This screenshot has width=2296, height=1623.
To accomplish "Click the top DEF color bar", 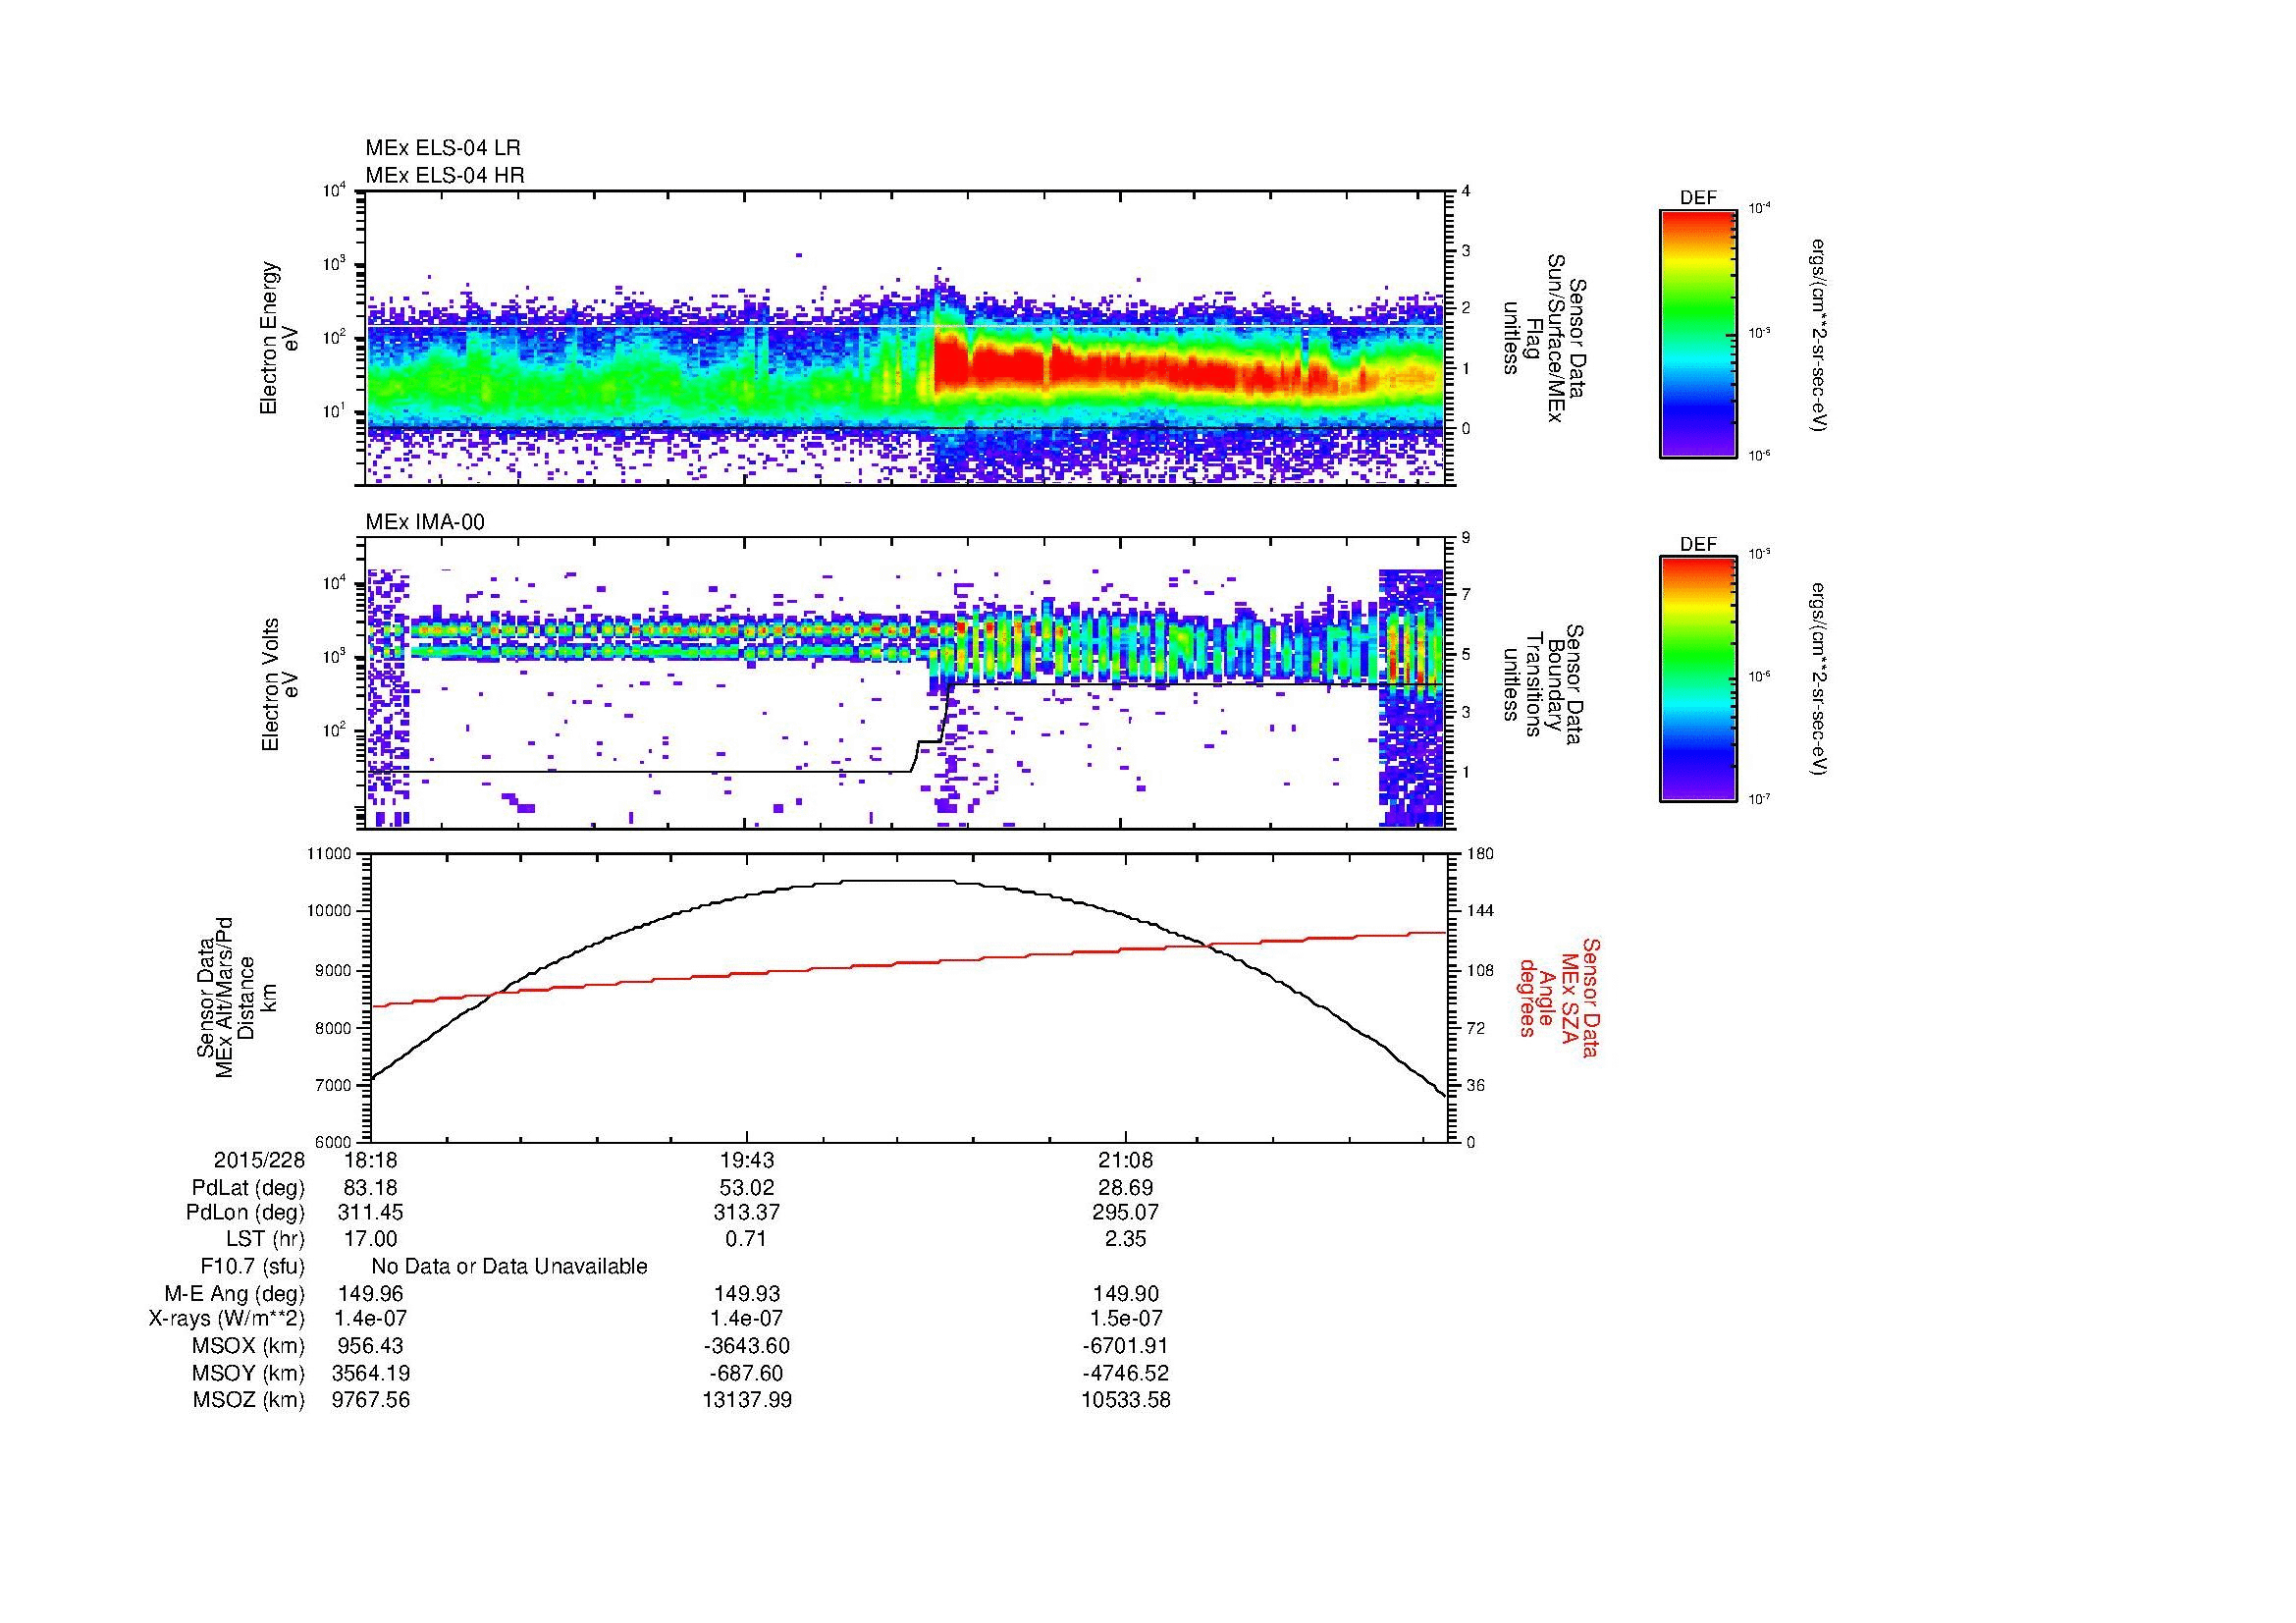I will (1698, 333).
